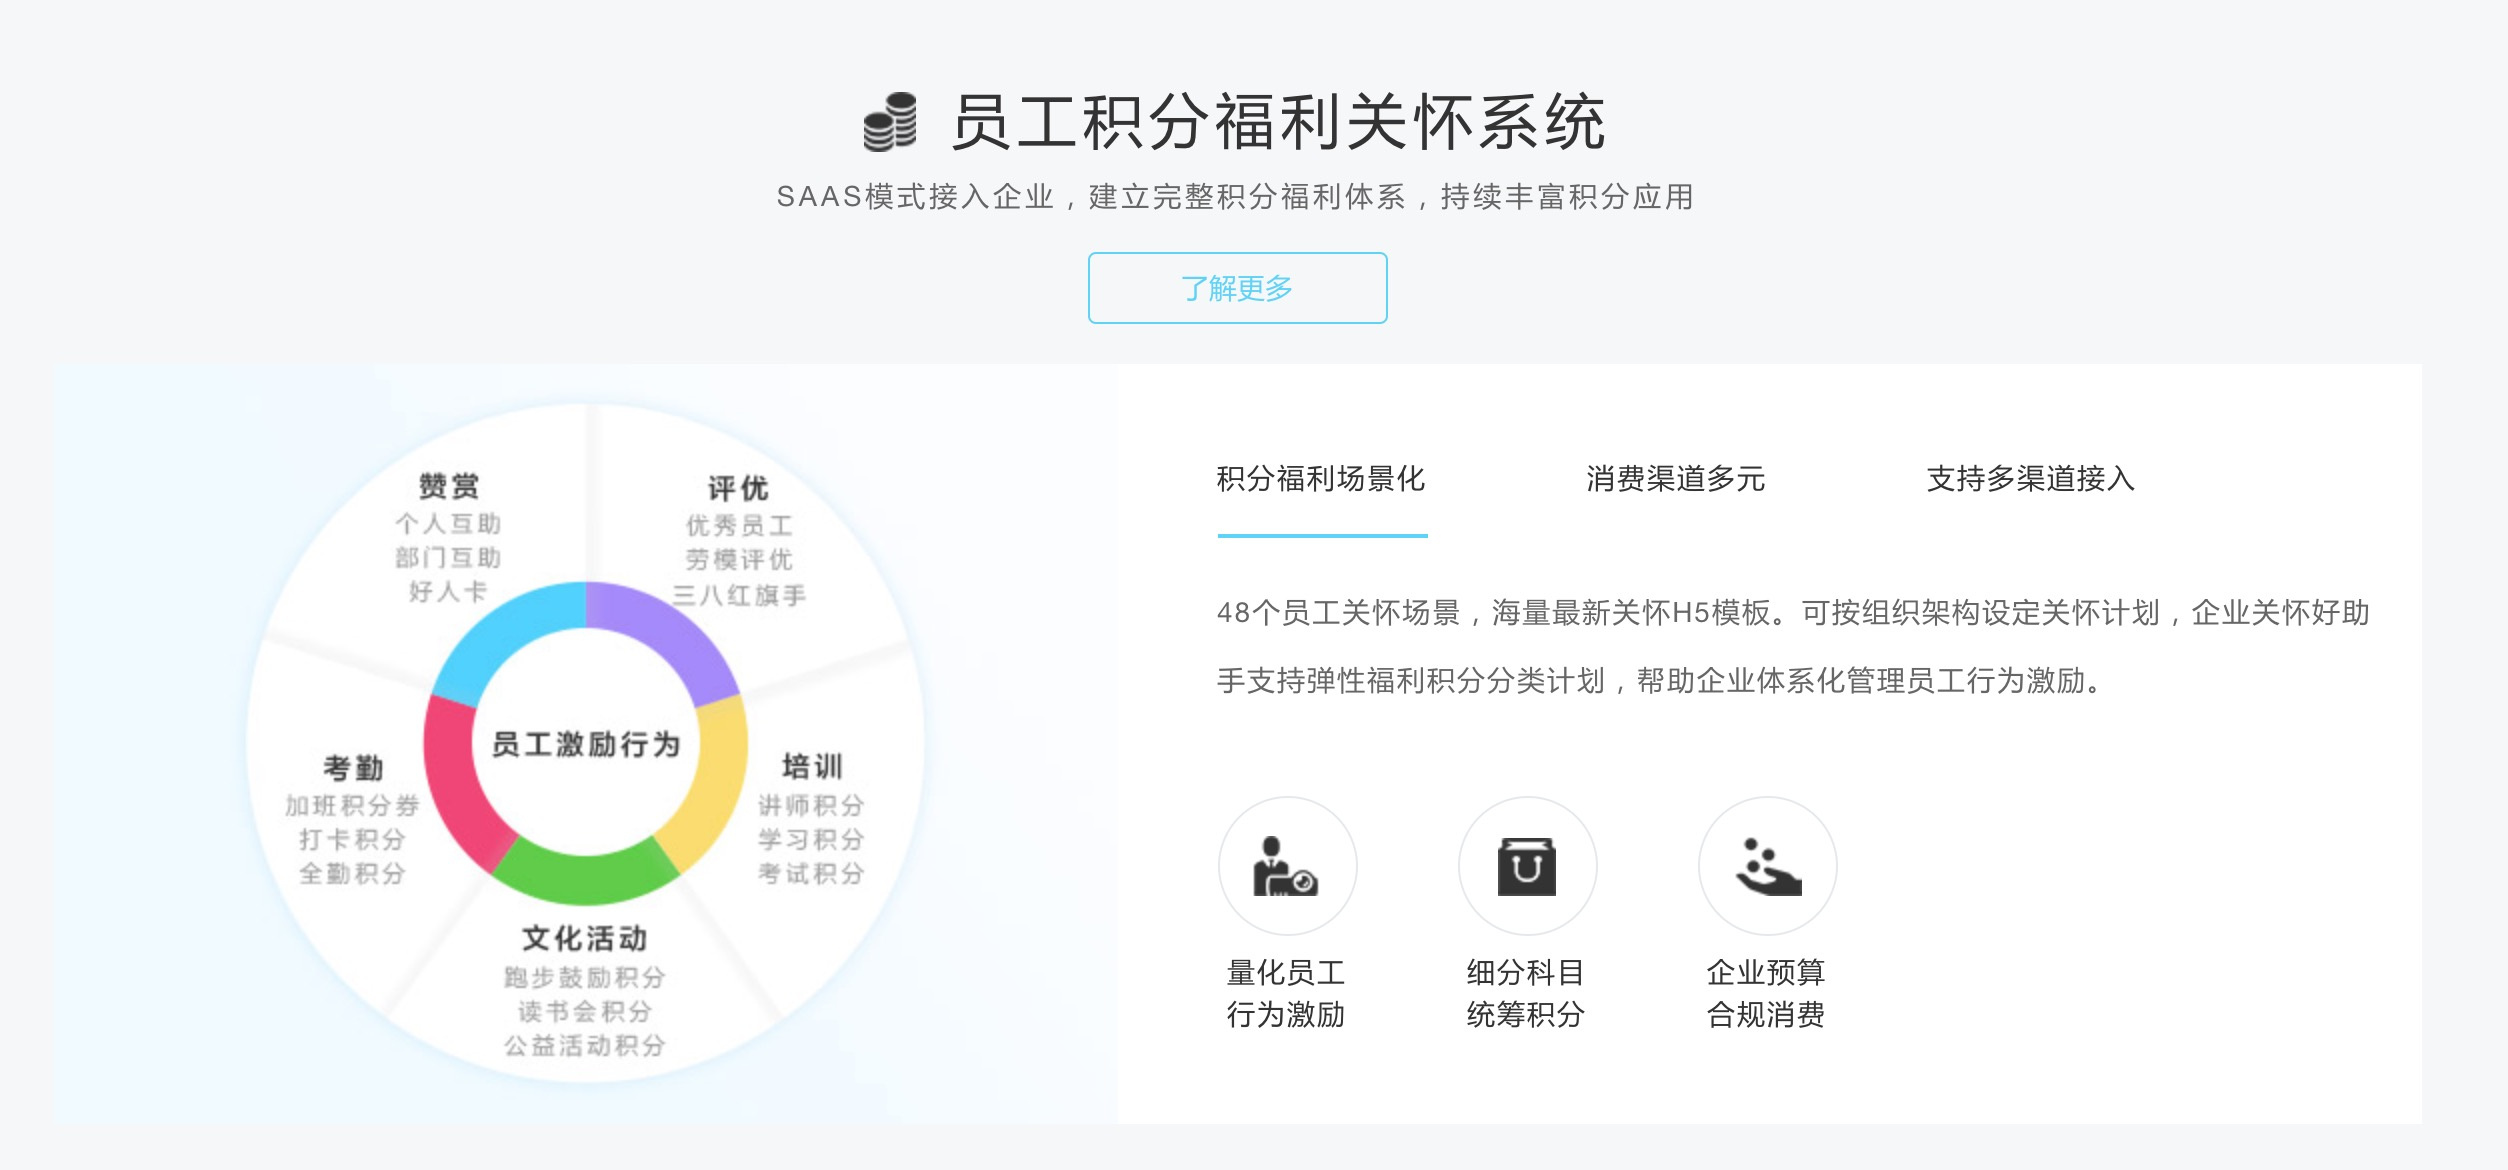Screen dimensions: 2508x1170
Task: Click the 员工激励行为 chart center
Action: click(585, 744)
